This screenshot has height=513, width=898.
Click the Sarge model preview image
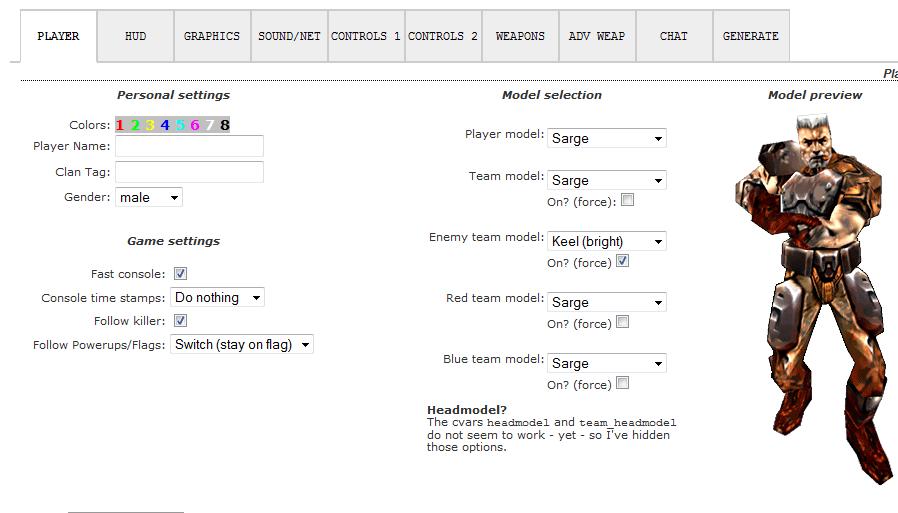[x=813, y=299]
